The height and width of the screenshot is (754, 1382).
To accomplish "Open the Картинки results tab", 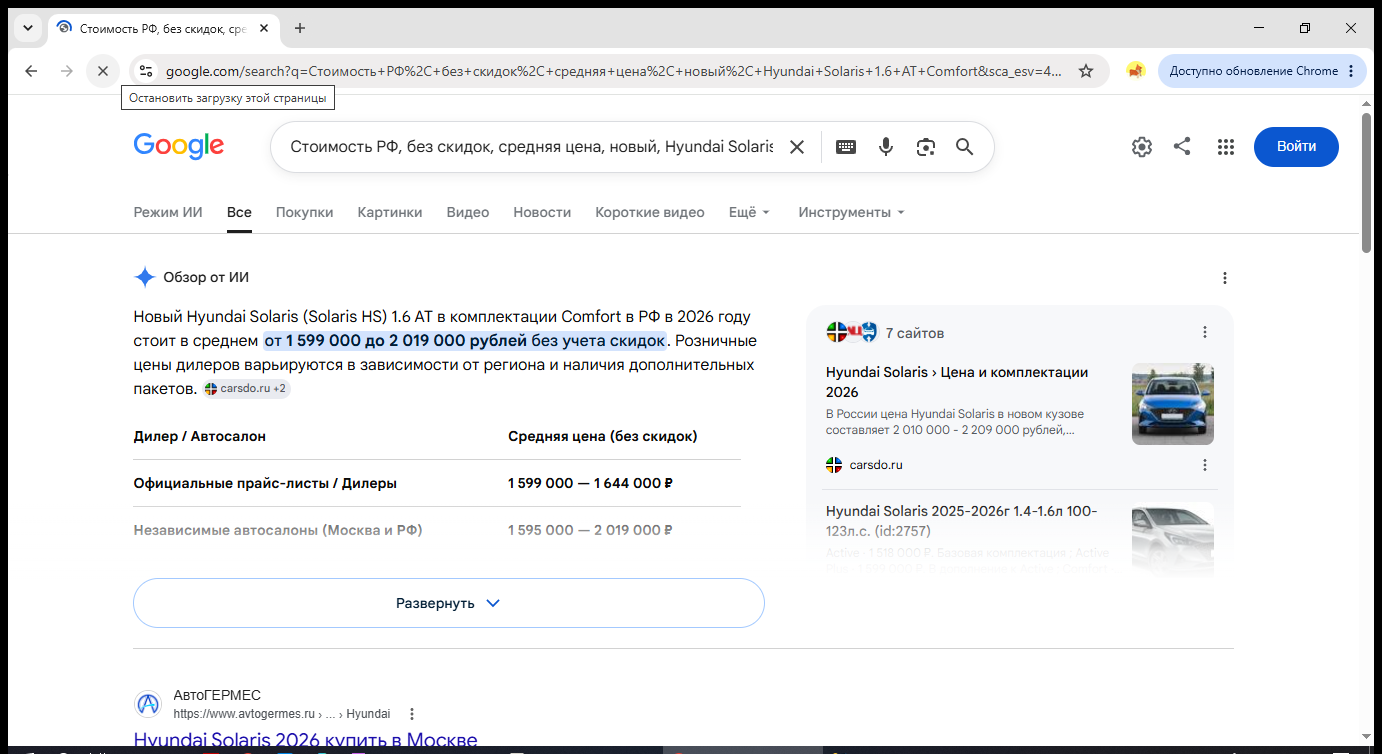I will click(390, 212).
